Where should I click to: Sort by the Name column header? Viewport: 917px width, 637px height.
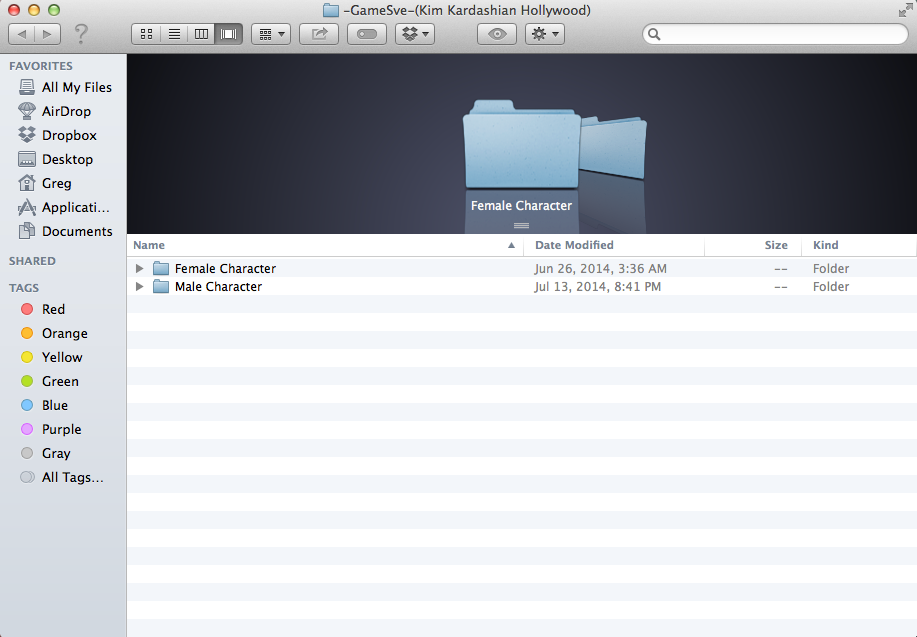point(325,245)
